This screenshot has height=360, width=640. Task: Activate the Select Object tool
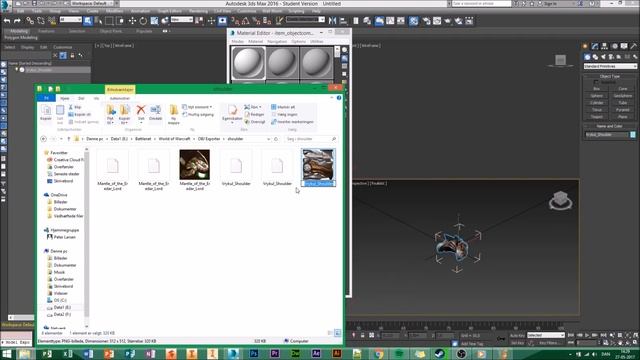pyautogui.click(x=88, y=20)
